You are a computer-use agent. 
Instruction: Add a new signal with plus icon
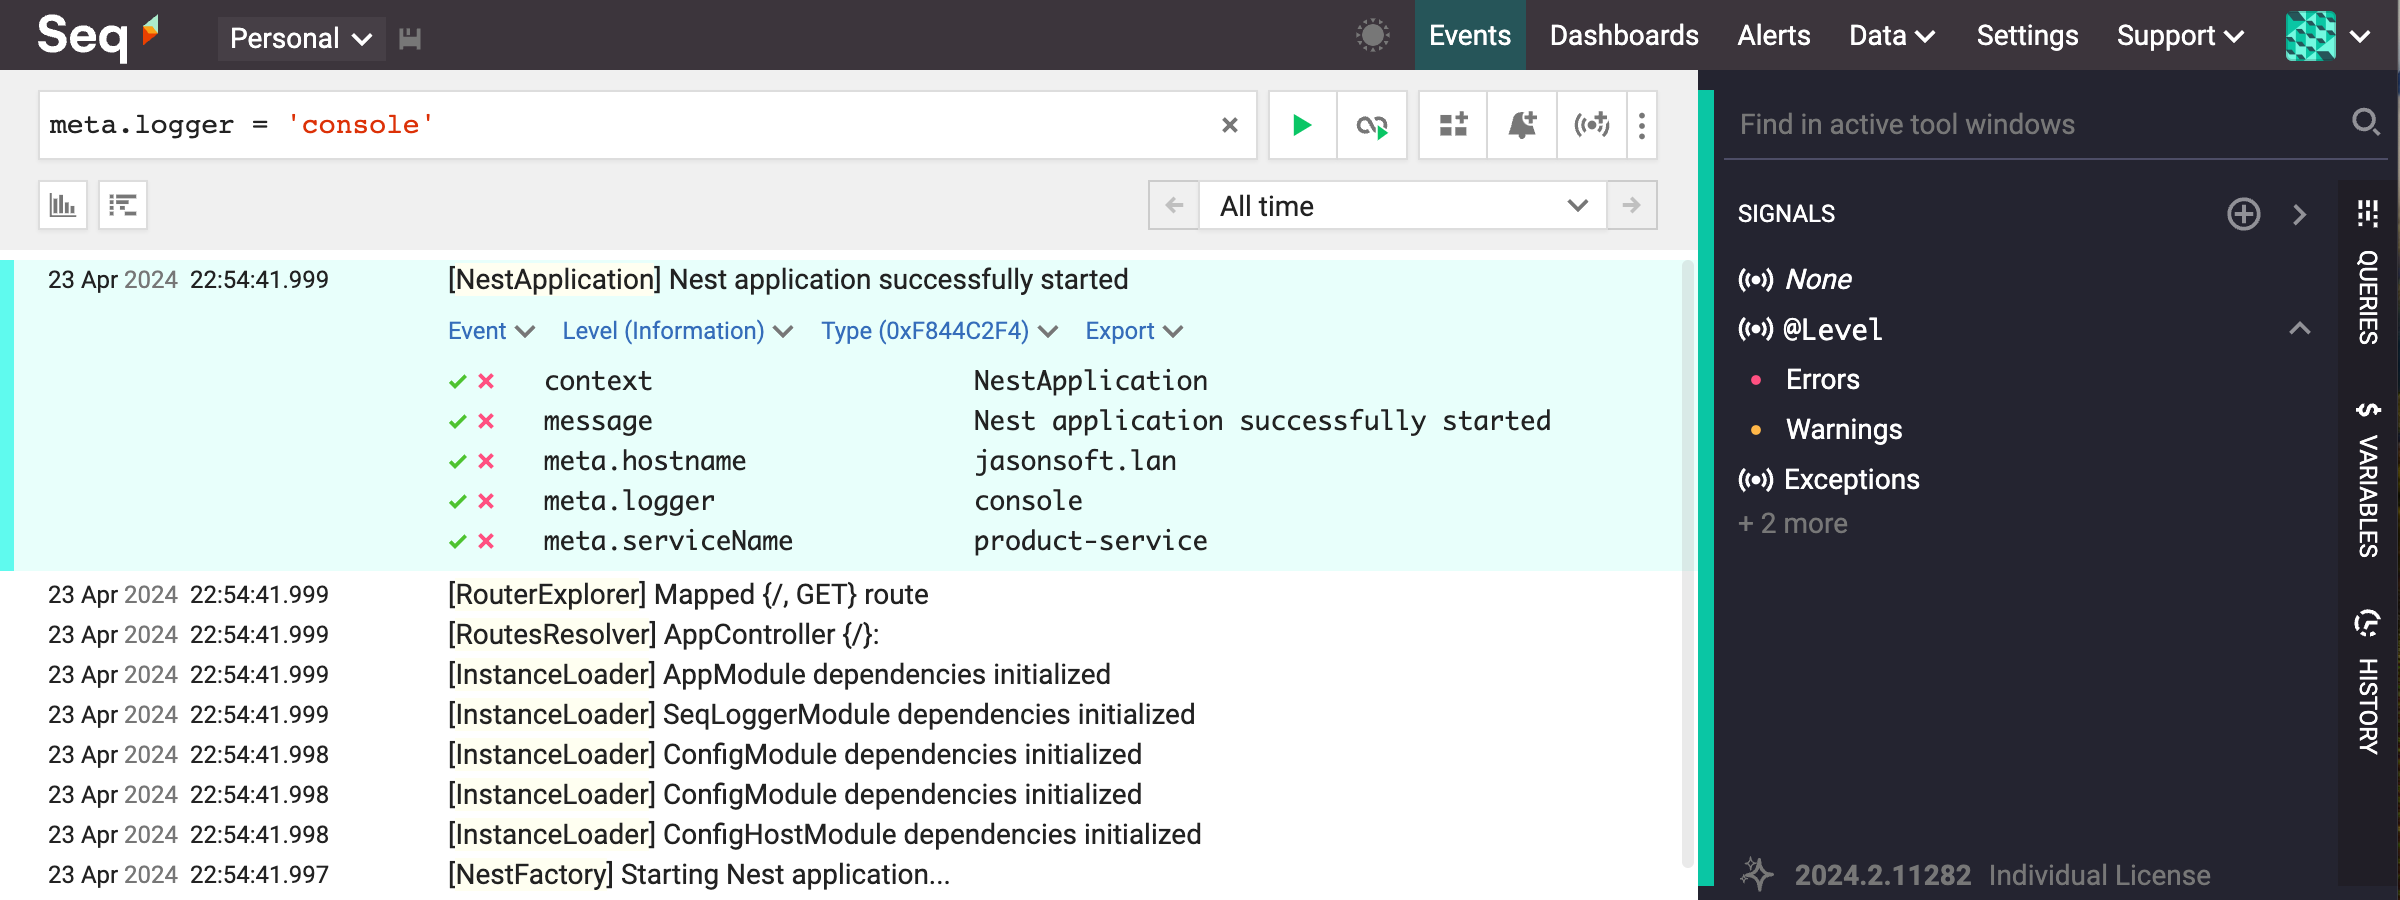[x=2243, y=214]
